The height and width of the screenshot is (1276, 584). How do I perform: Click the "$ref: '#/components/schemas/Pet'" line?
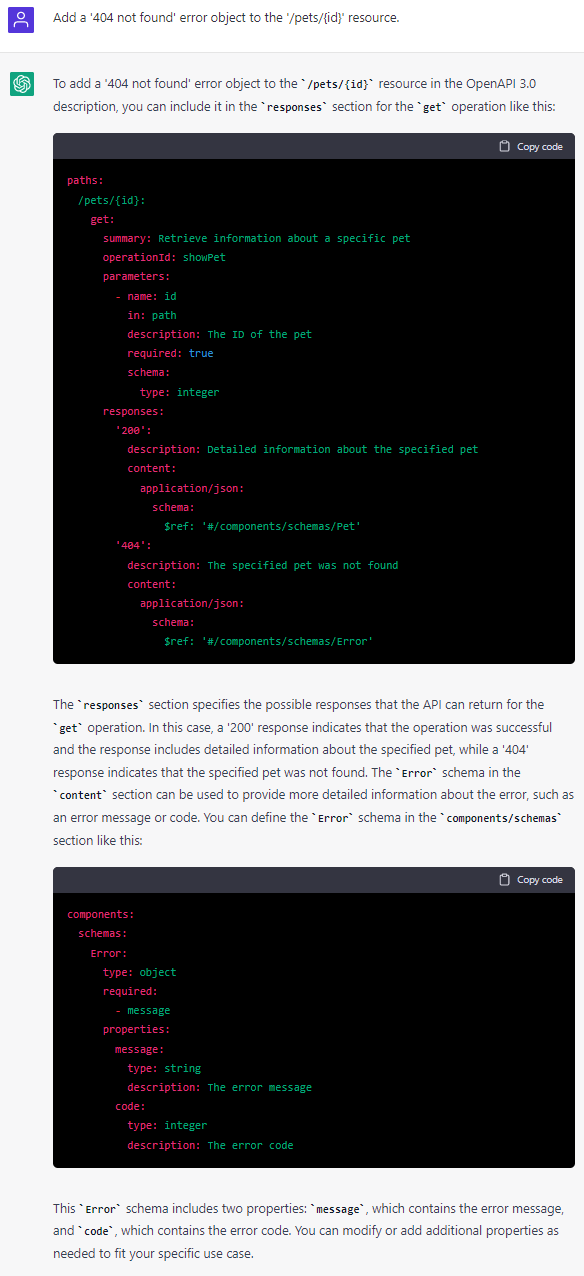(x=262, y=527)
